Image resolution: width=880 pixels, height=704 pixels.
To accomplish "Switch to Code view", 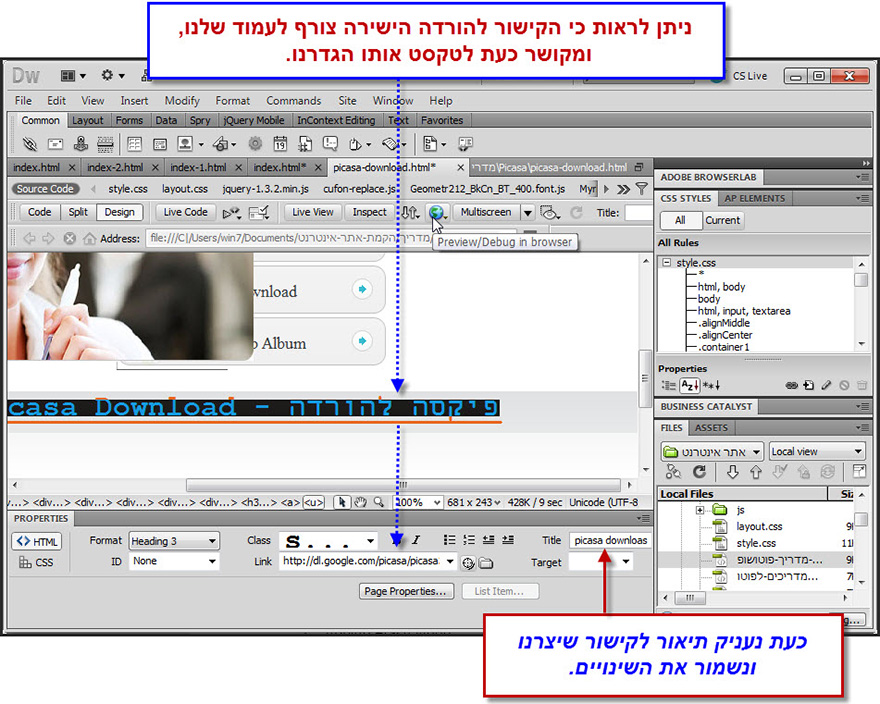I will click(39, 212).
